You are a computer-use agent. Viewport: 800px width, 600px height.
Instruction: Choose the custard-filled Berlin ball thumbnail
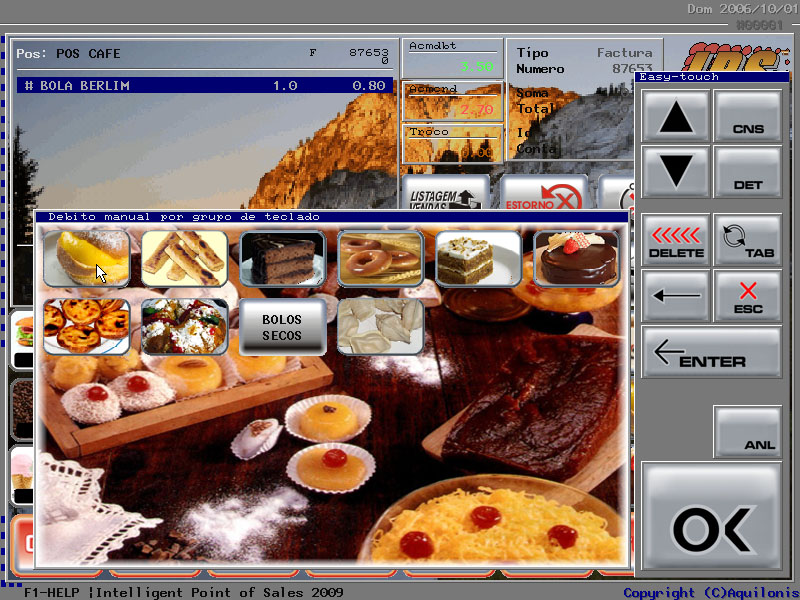click(x=86, y=259)
